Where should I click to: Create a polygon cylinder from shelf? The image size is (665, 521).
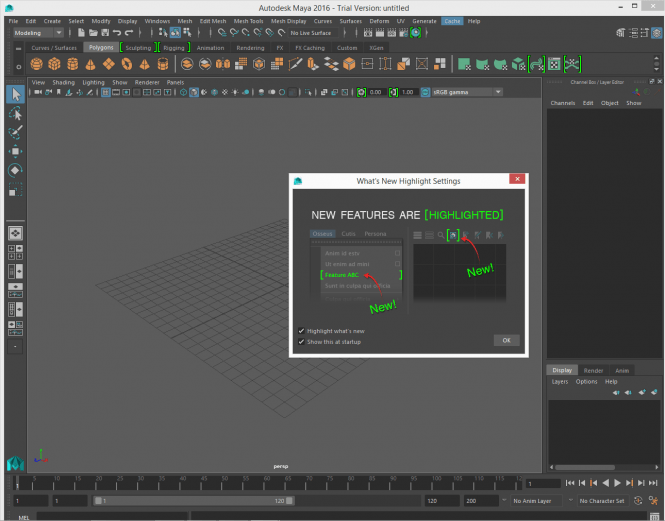click(x=73, y=64)
